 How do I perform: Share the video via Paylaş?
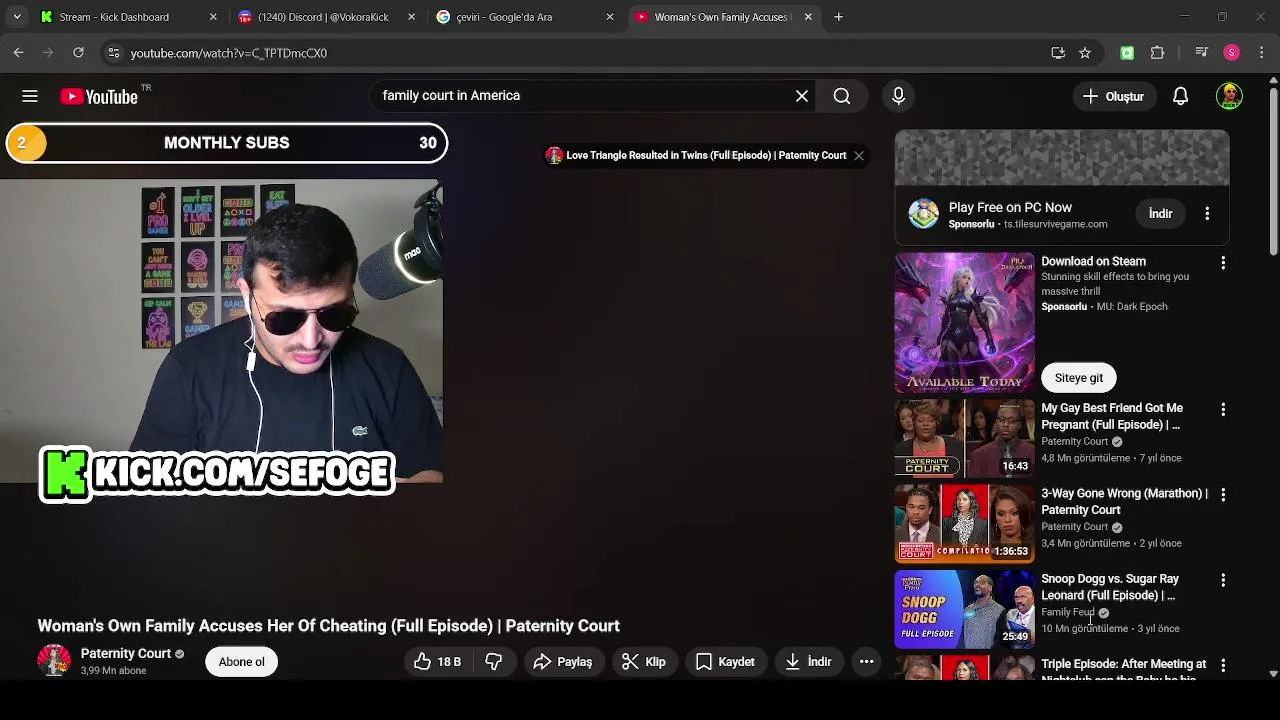coord(562,662)
